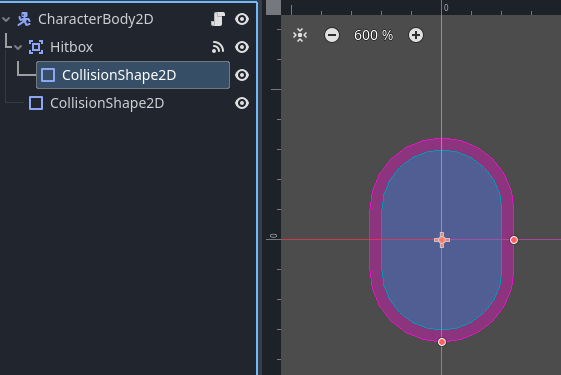The image size is (561, 375).
Task: Zoom in with the plus button
Action: 416,35
